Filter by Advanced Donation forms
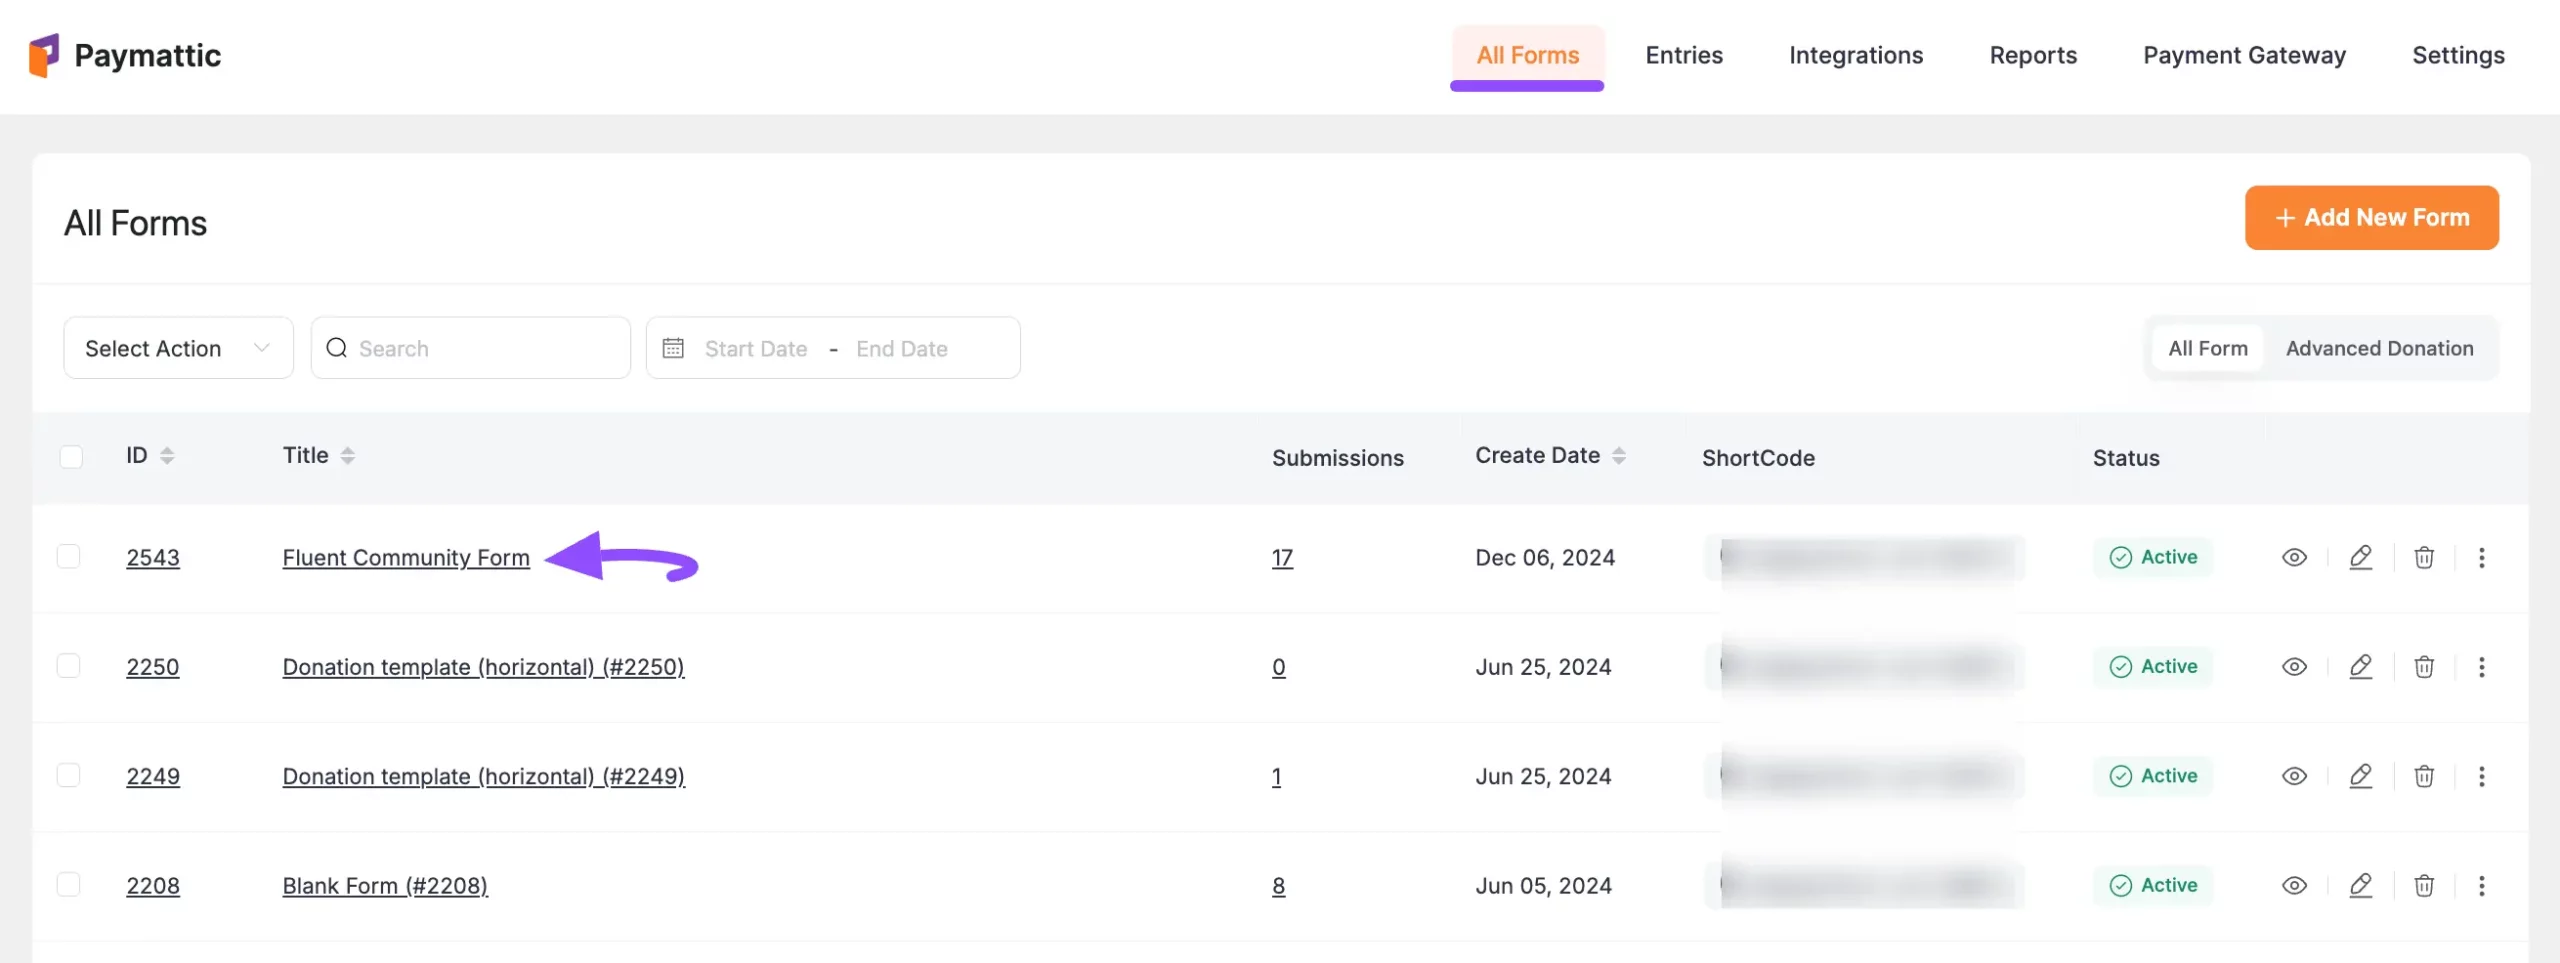The width and height of the screenshot is (2560, 963). (2379, 348)
